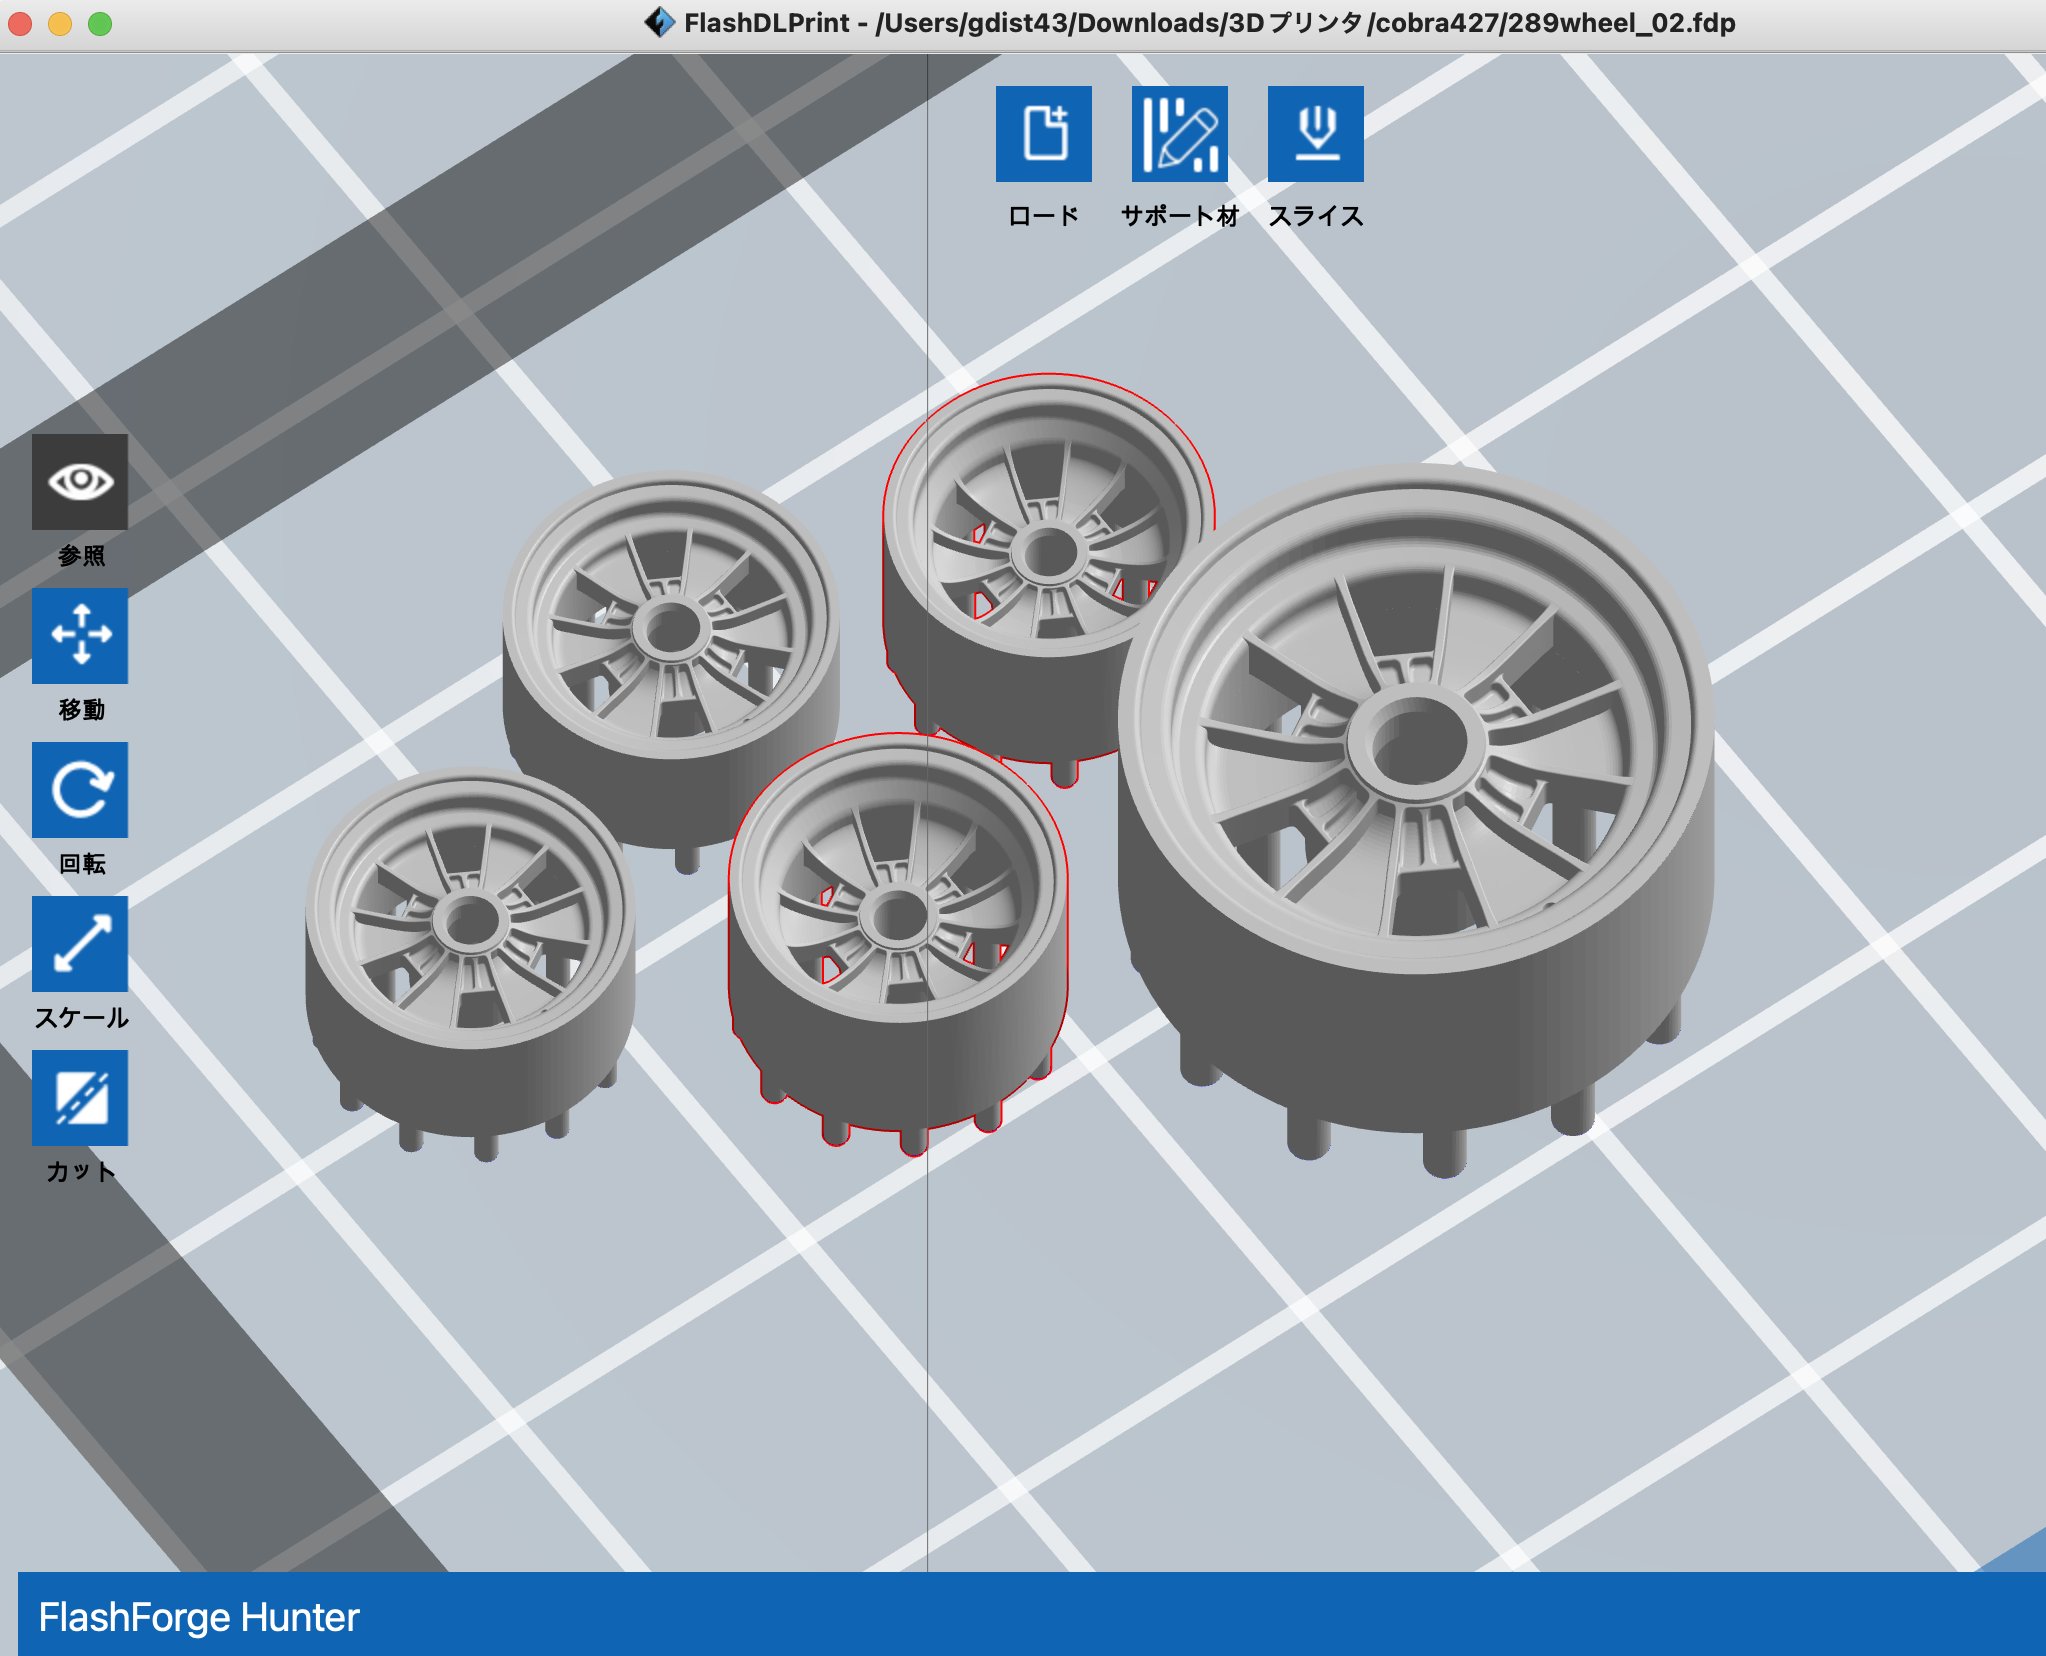The height and width of the screenshot is (1656, 2046).
Task: Click the FlashDLPrint title bar icon
Action: point(659,22)
